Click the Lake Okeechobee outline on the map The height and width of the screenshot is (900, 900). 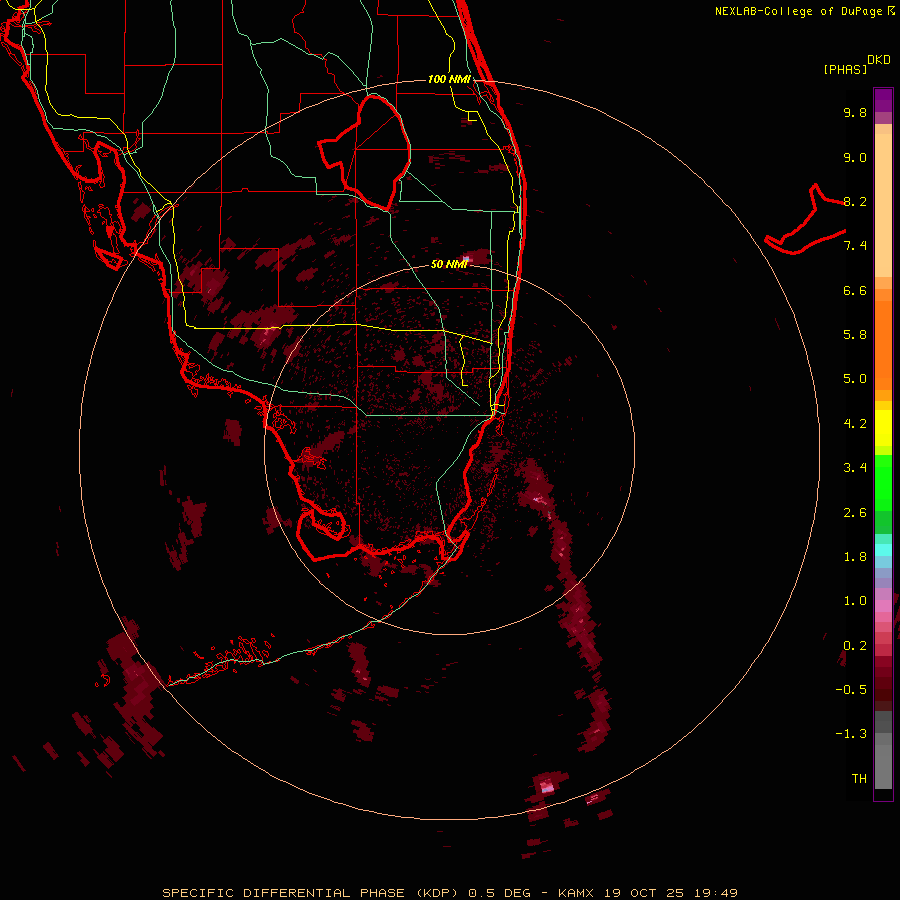pyautogui.click(x=365, y=152)
